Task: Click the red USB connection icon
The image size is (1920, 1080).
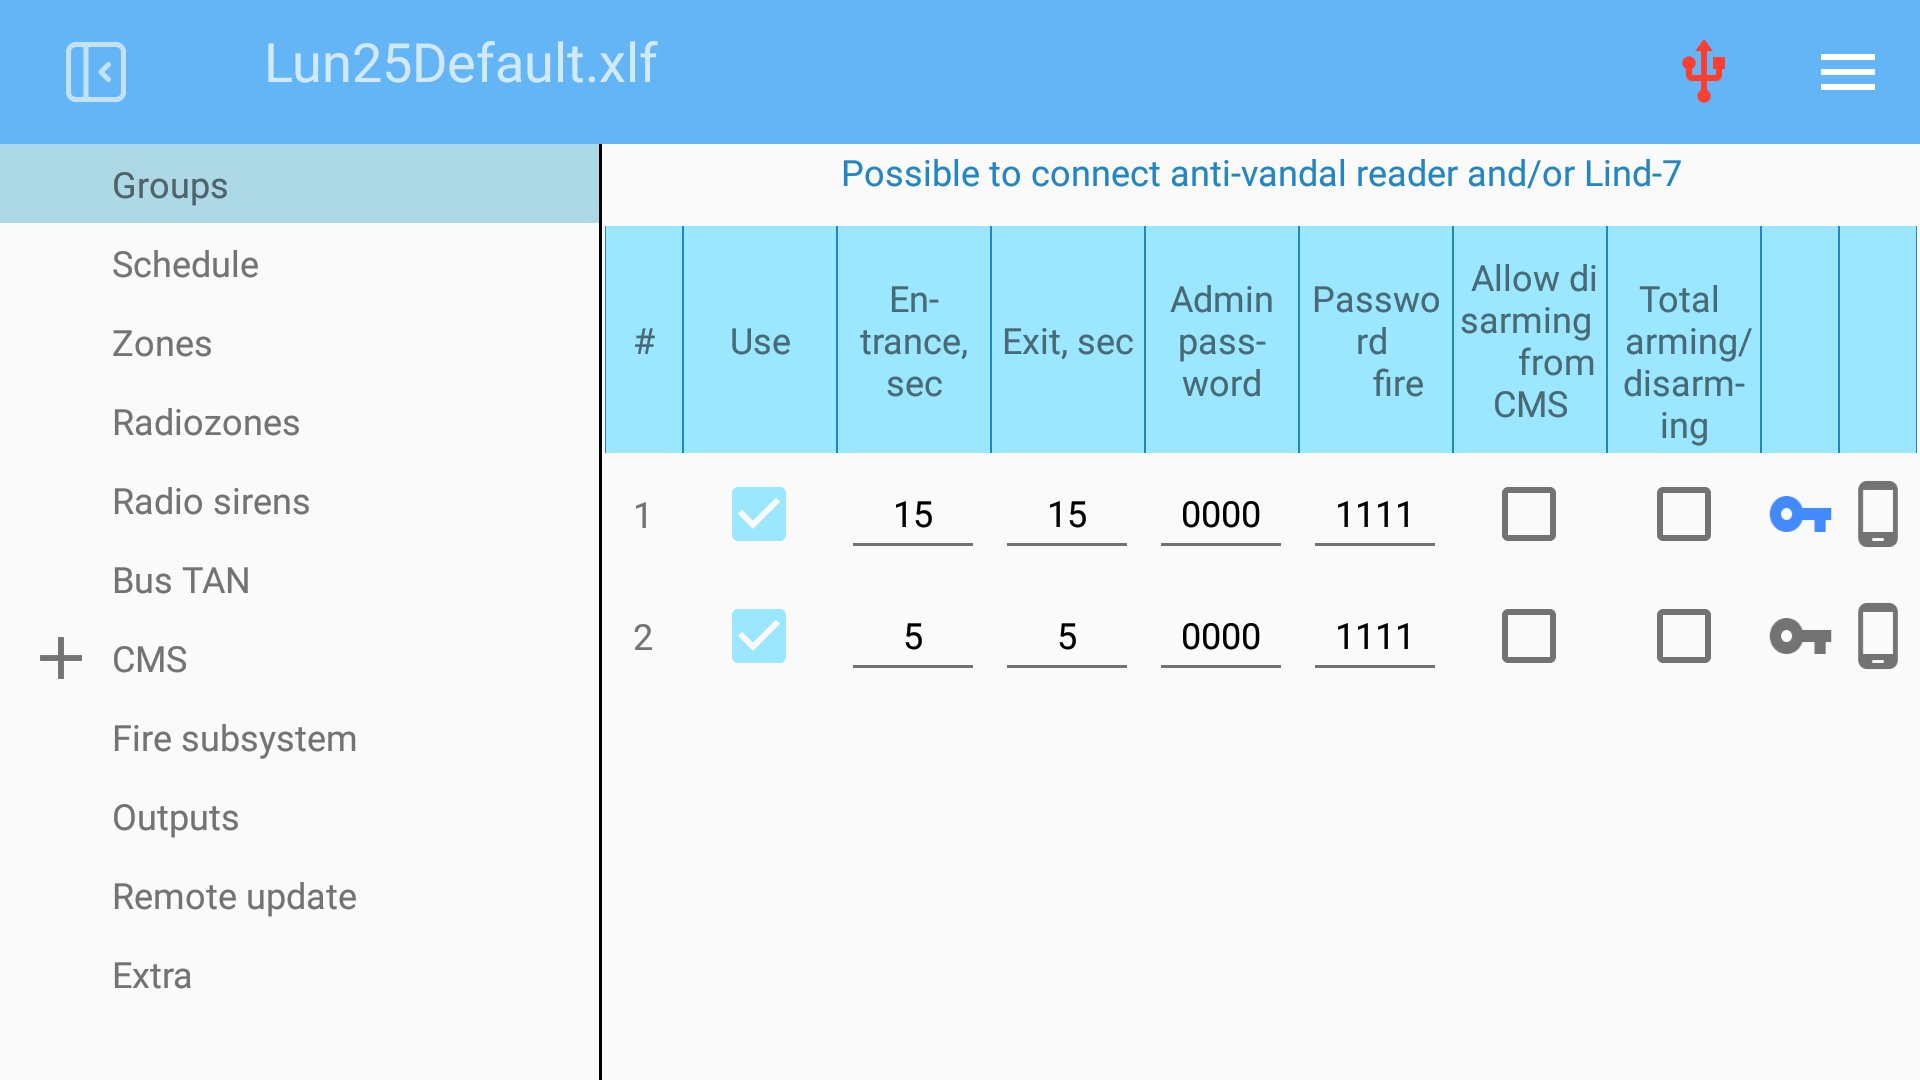Action: (x=1703, y=71)
